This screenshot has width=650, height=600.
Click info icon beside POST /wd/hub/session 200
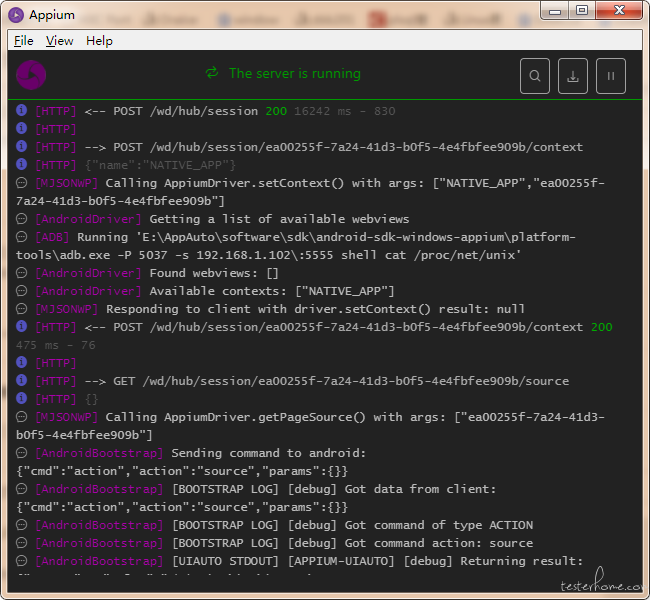22,110
